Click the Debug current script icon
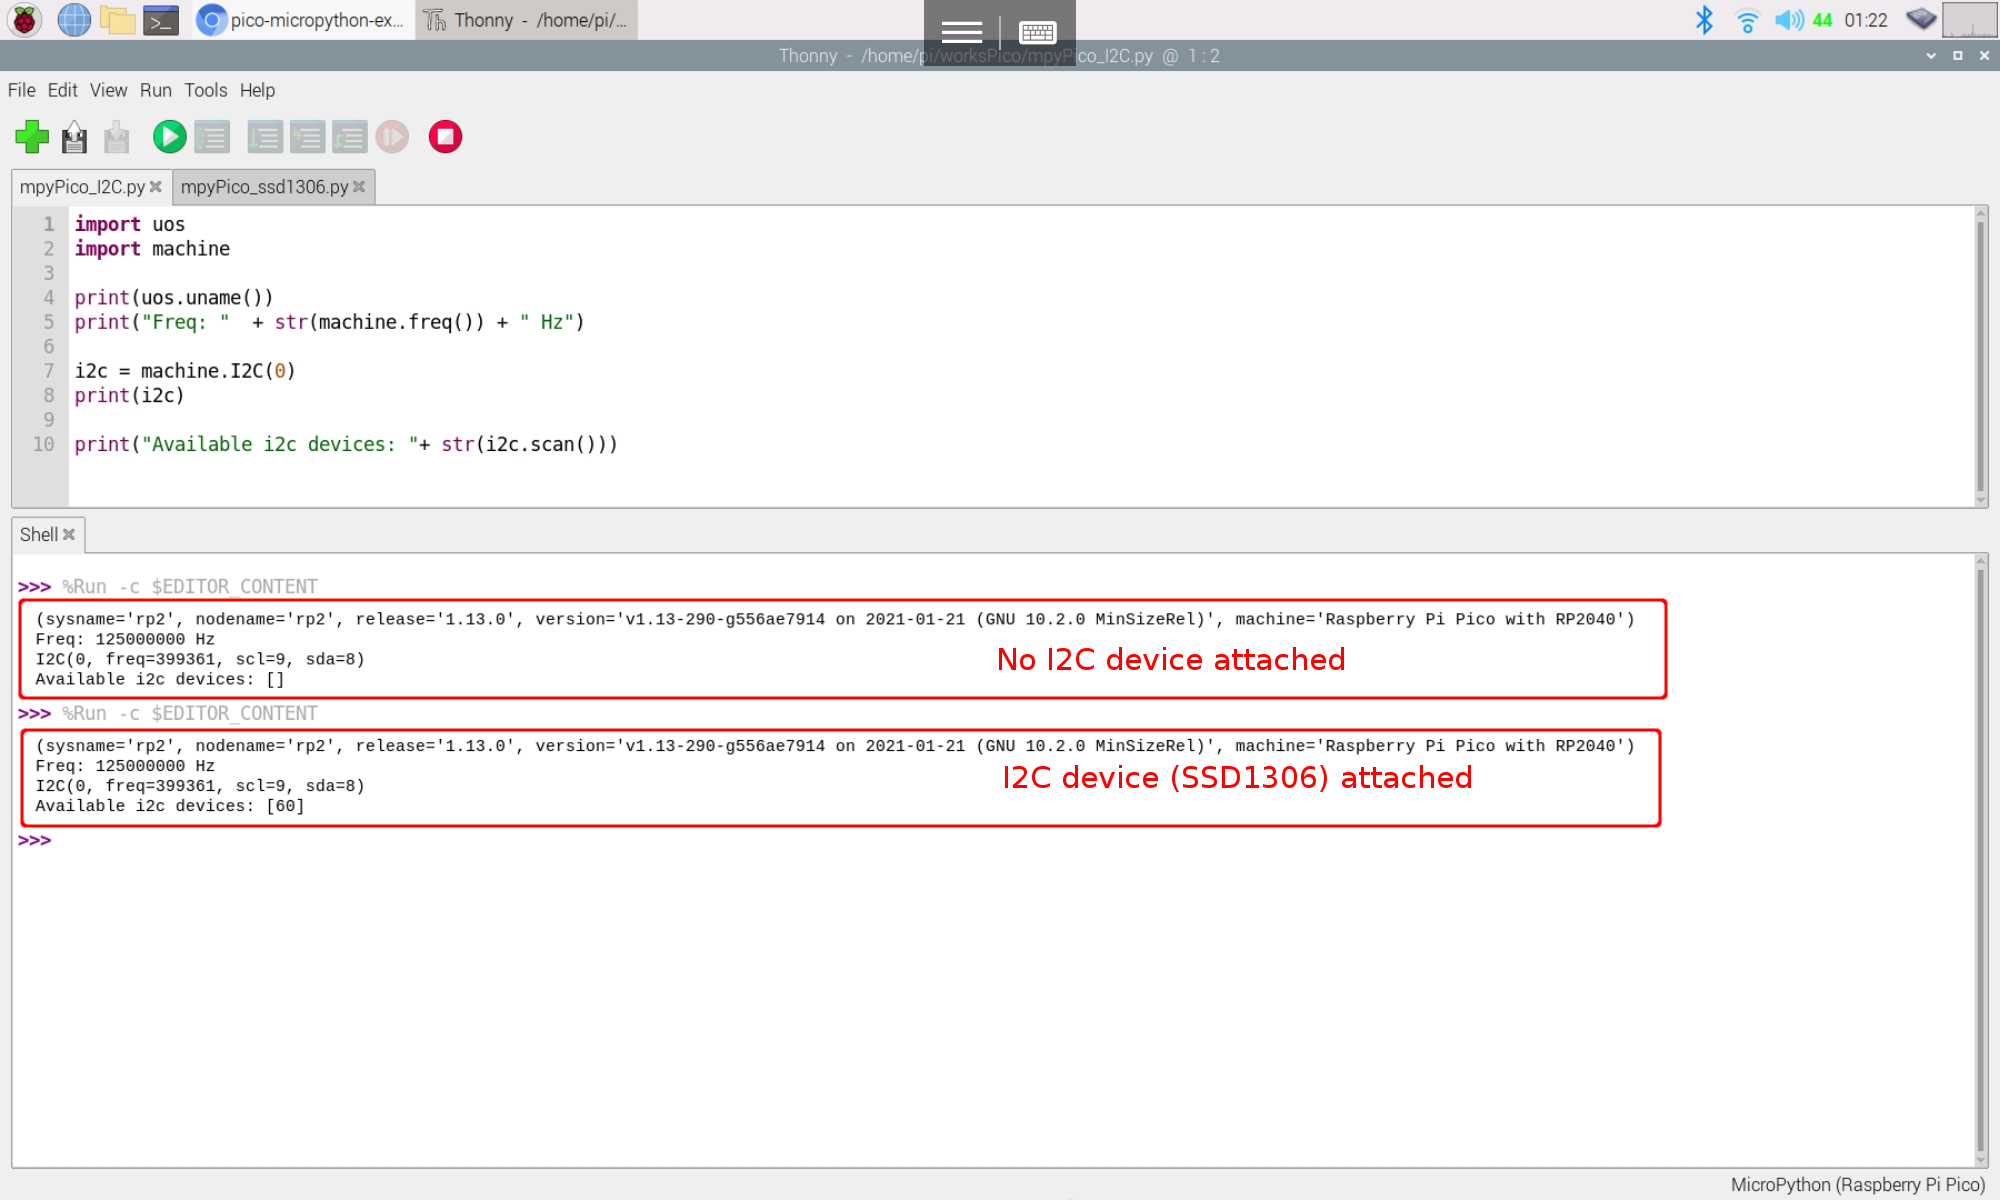This screenshot has width=2000, height=1200. (x=212, y=137)
